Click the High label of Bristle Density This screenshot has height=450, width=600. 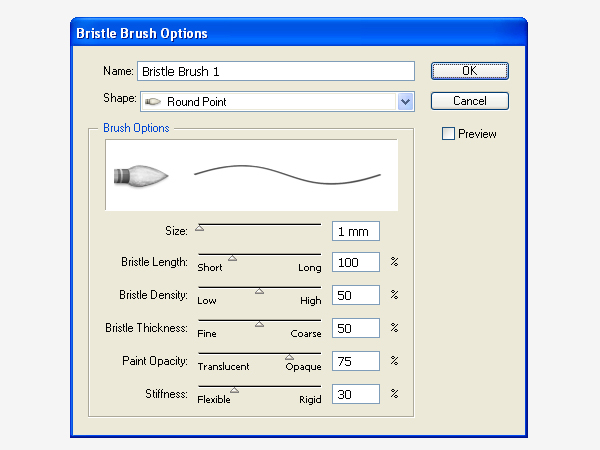(311, 301)
